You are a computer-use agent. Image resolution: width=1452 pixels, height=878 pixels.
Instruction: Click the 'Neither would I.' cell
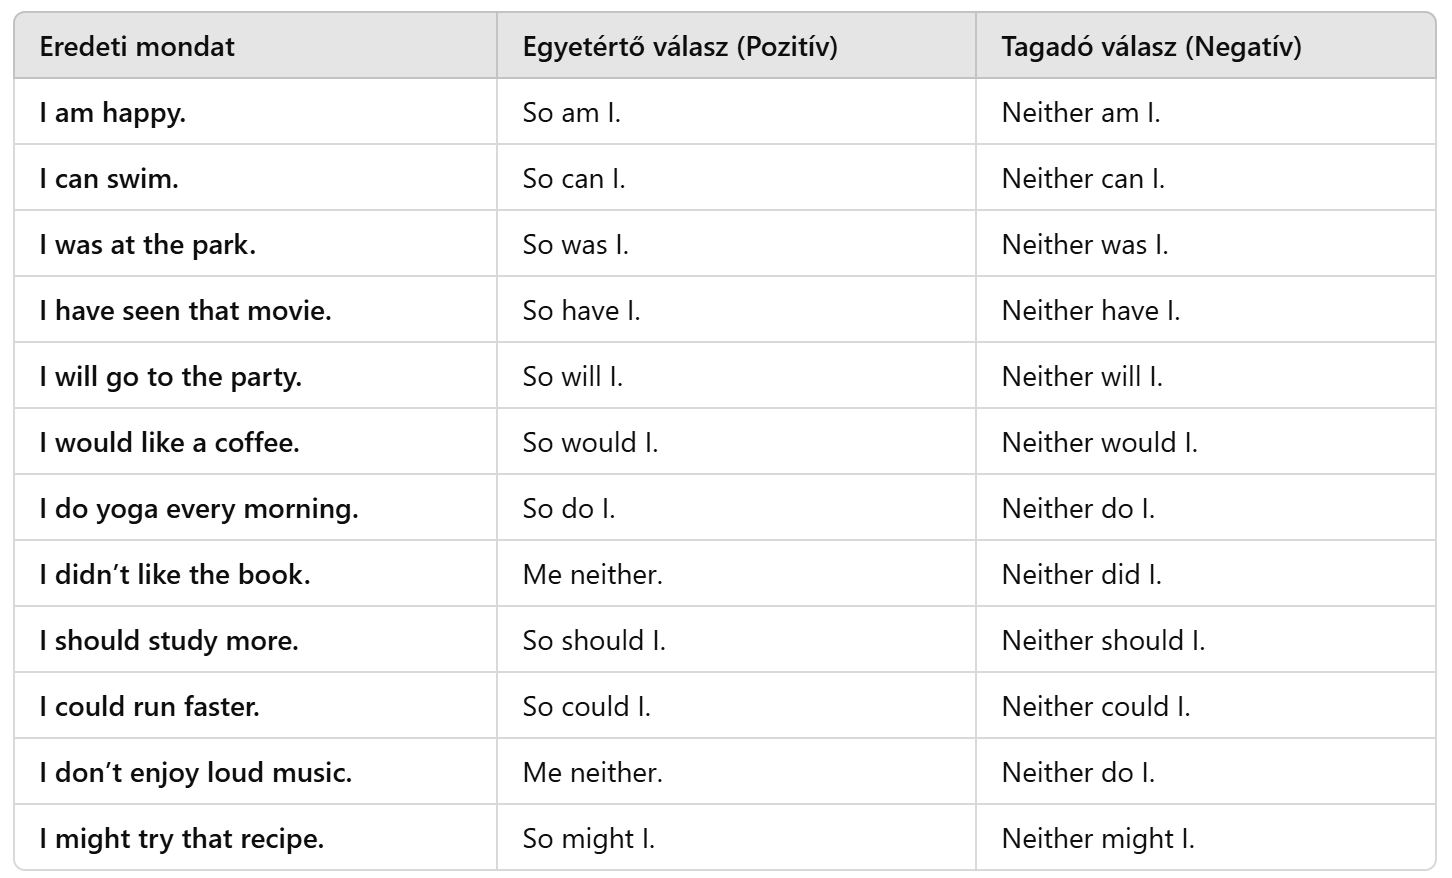[1099, 443]
